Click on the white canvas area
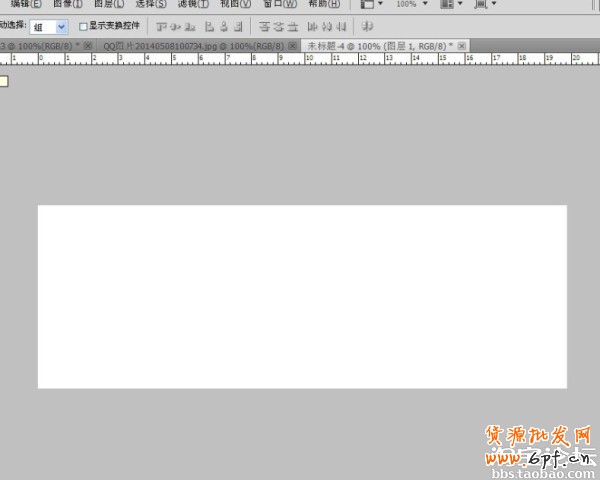The height and width of the screenshot is (480, 600). (302, 296)
